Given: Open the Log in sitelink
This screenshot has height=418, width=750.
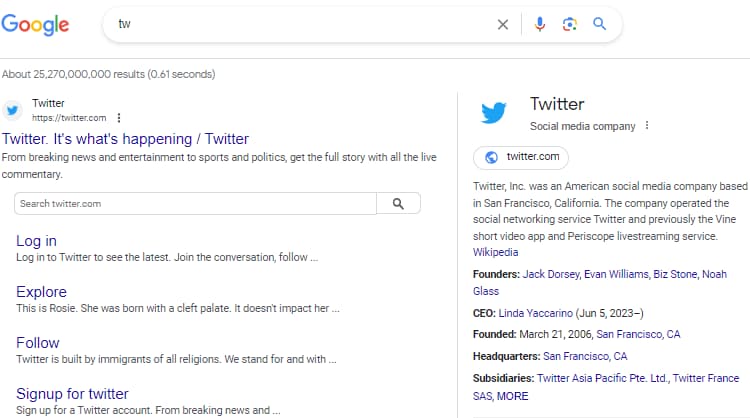Looking at the screenshot, I should point(36,241).
